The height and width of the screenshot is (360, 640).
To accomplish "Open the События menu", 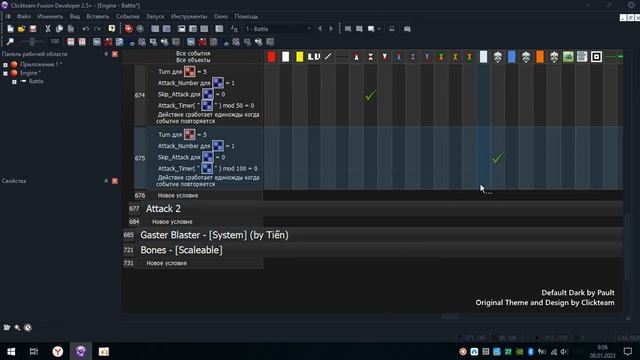I will [127, 16].
